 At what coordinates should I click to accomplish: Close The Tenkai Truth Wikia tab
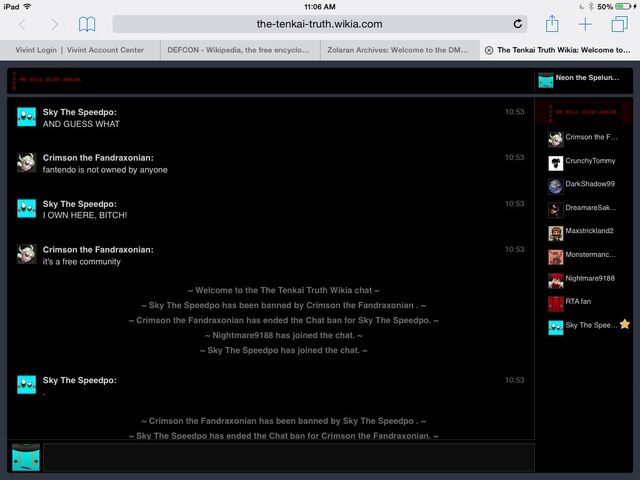click(x=489, y=50)
